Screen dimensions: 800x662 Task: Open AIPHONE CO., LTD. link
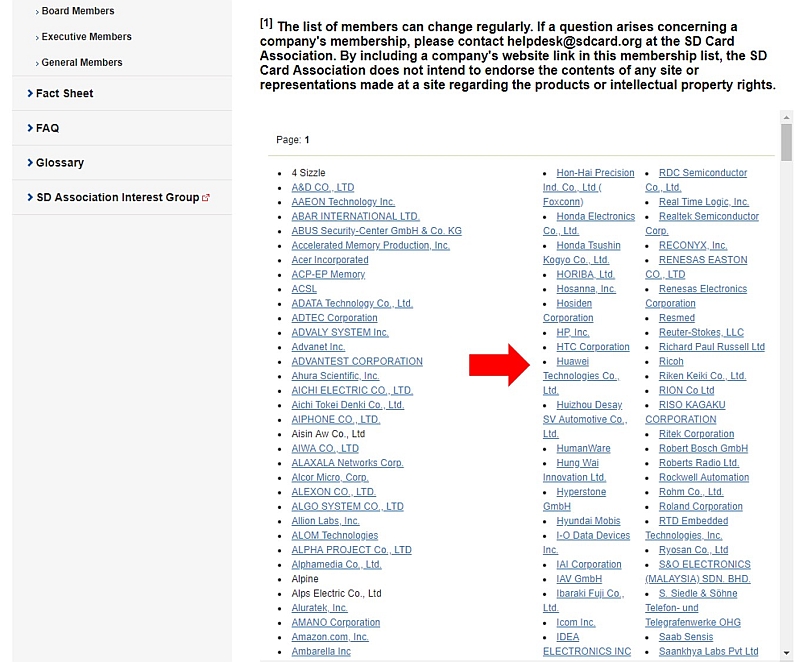[x=335, y=419]
